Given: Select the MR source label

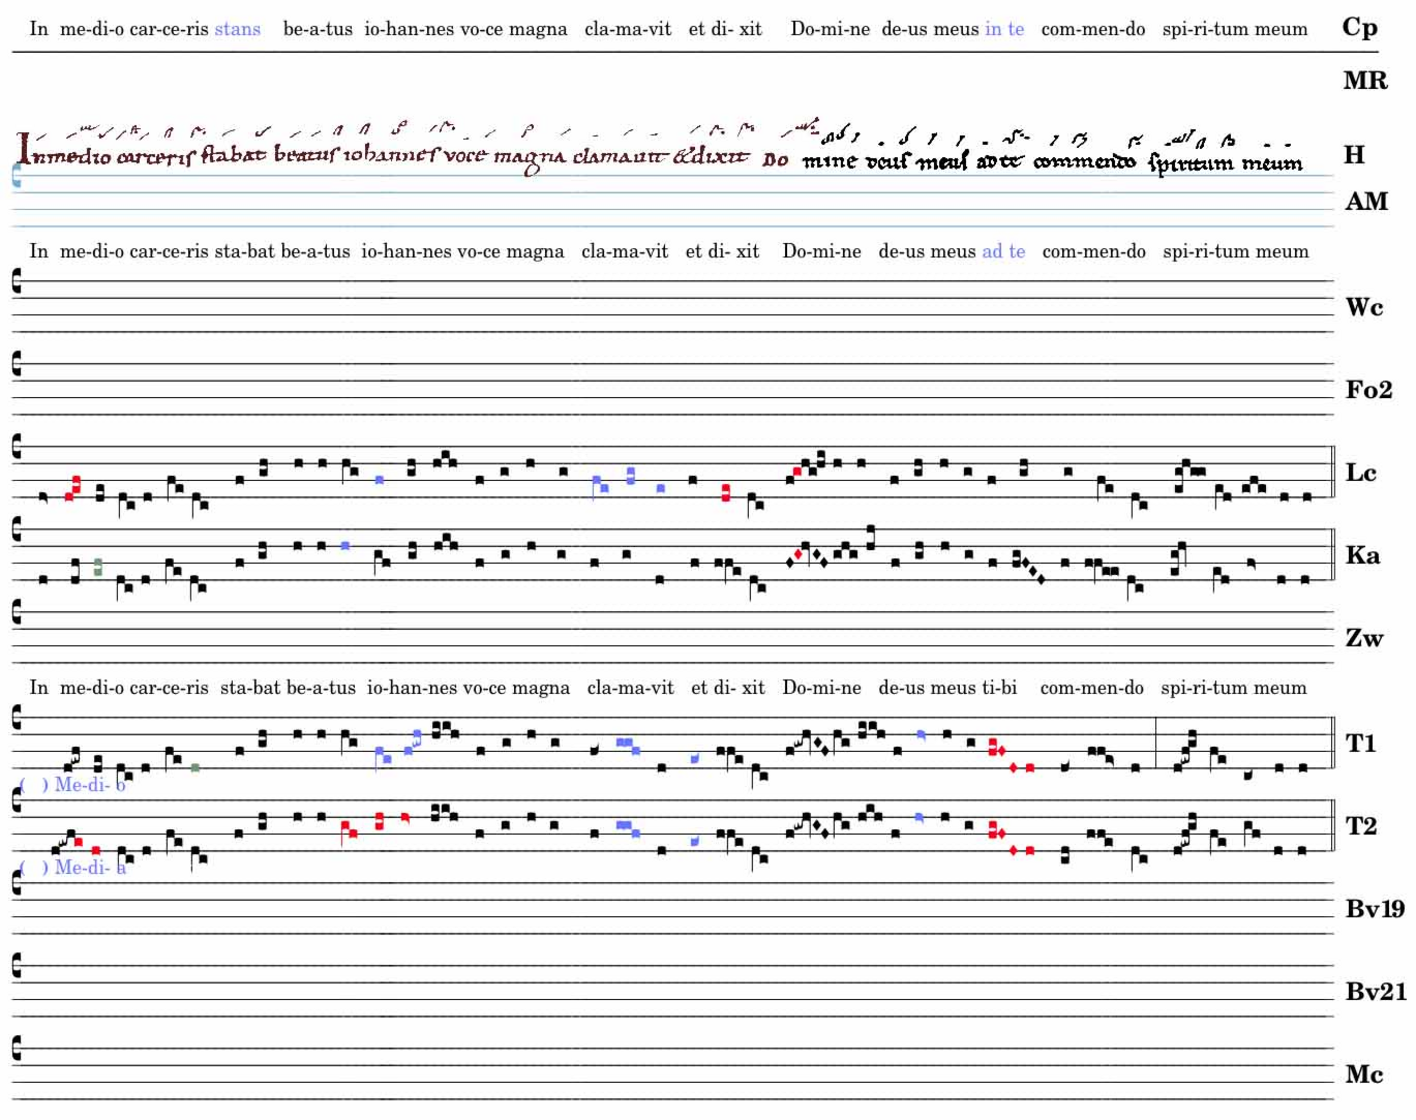Looking at the screenshot, I should [1365, 81].
